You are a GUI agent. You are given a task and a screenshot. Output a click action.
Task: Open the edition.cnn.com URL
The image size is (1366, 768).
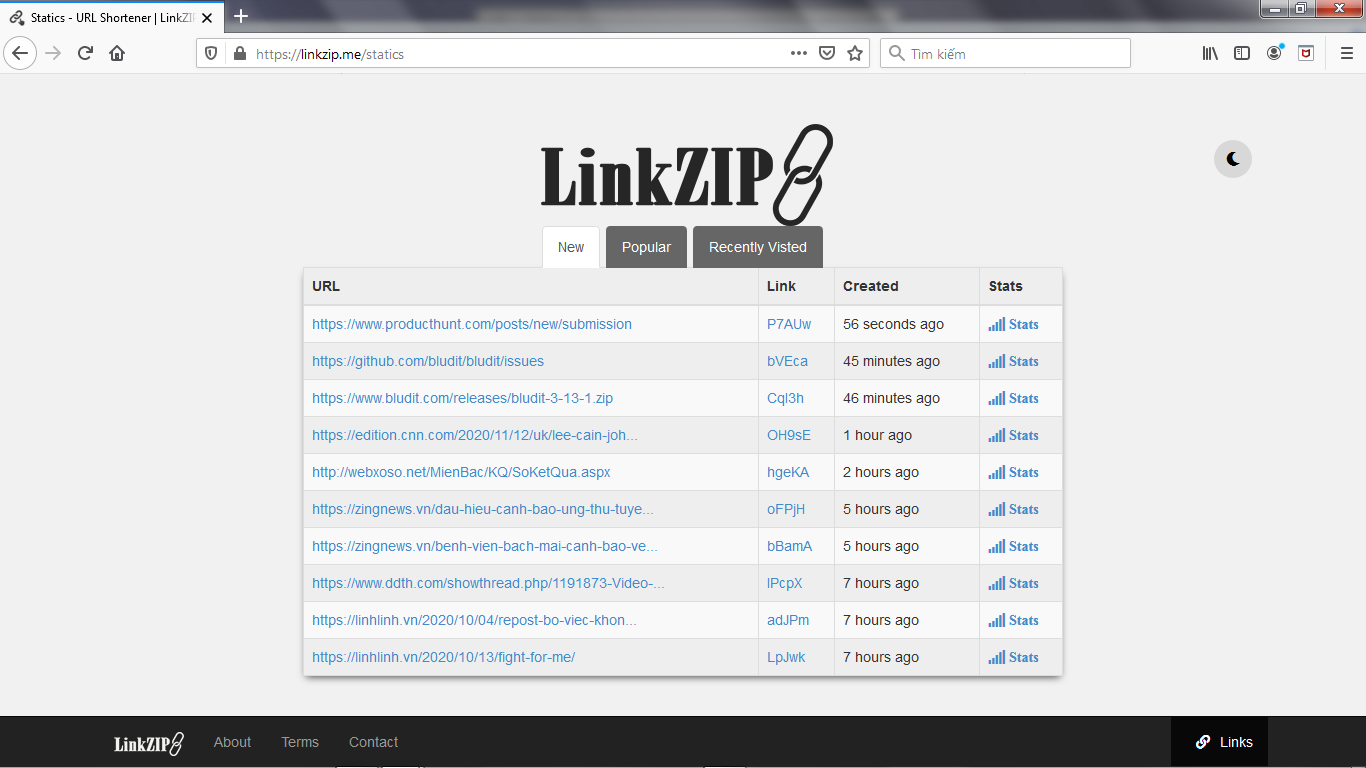point(474,435)
